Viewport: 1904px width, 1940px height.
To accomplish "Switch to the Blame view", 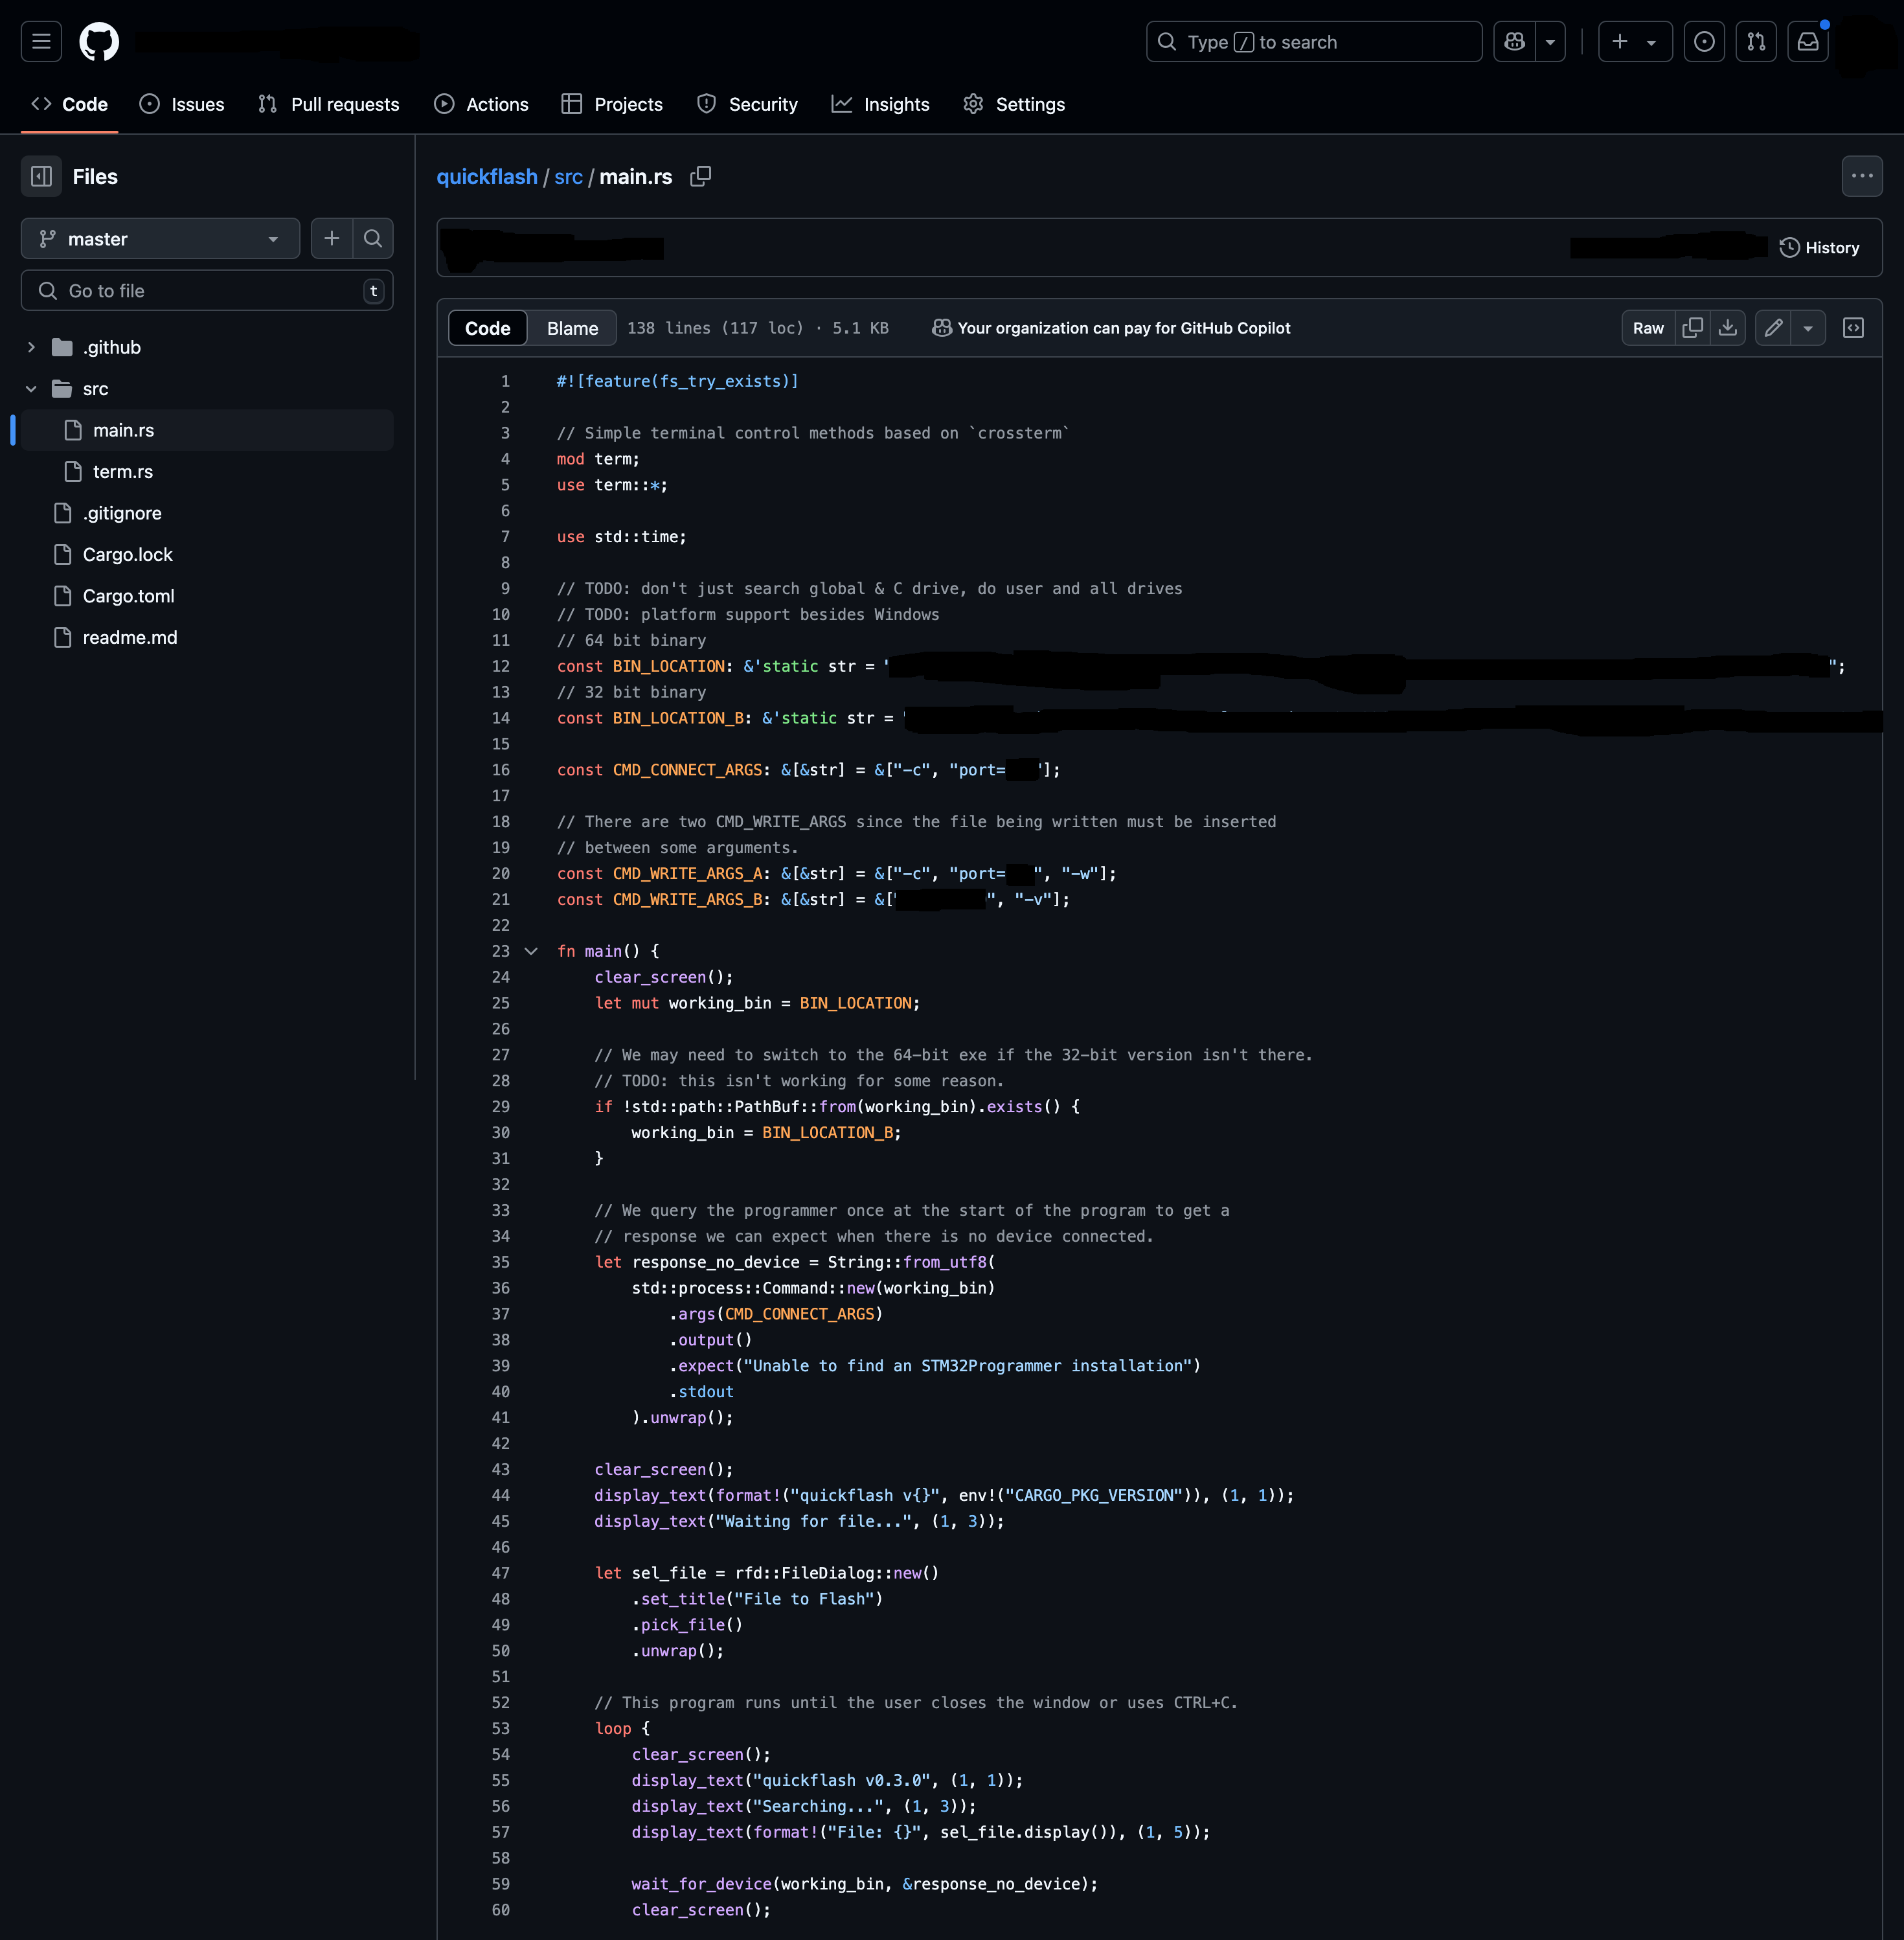I will tap(572, 328).
